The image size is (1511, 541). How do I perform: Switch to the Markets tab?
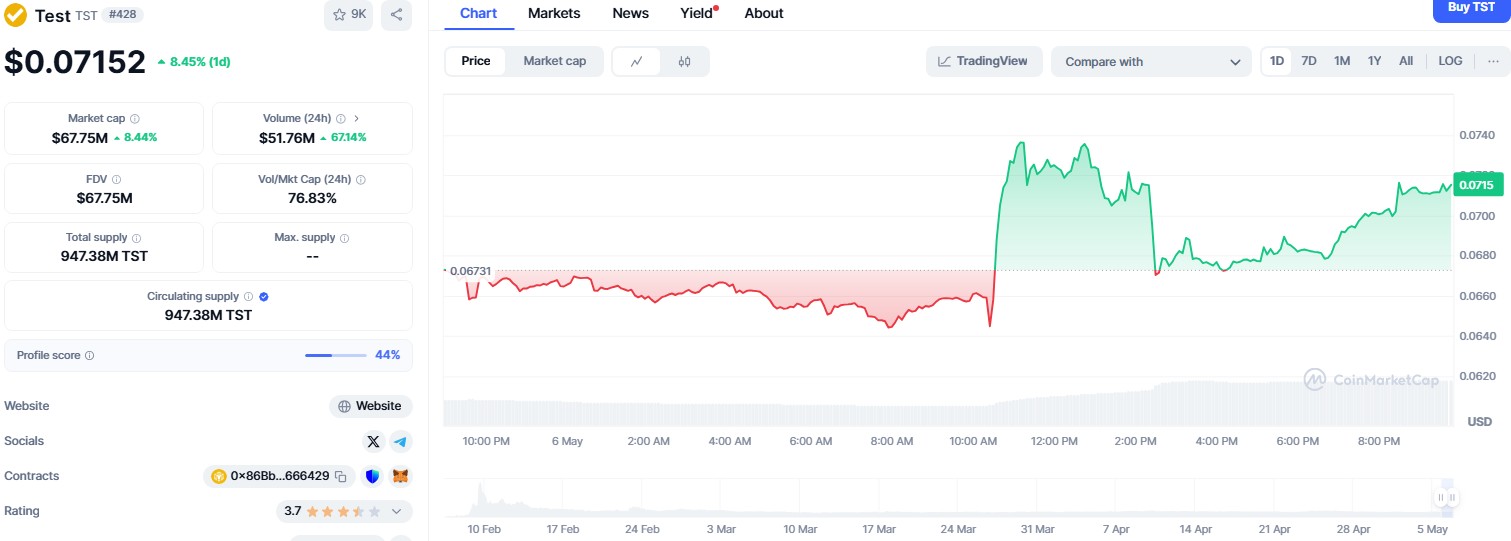click(x=554, y=13)
